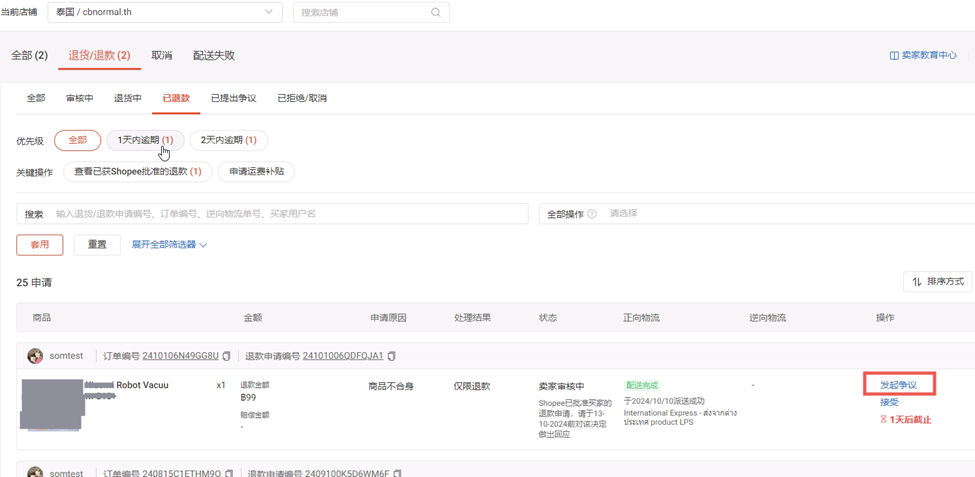975x477 pixels.
Task: Click 发起争议 link for first request
Action: point(899,386)
